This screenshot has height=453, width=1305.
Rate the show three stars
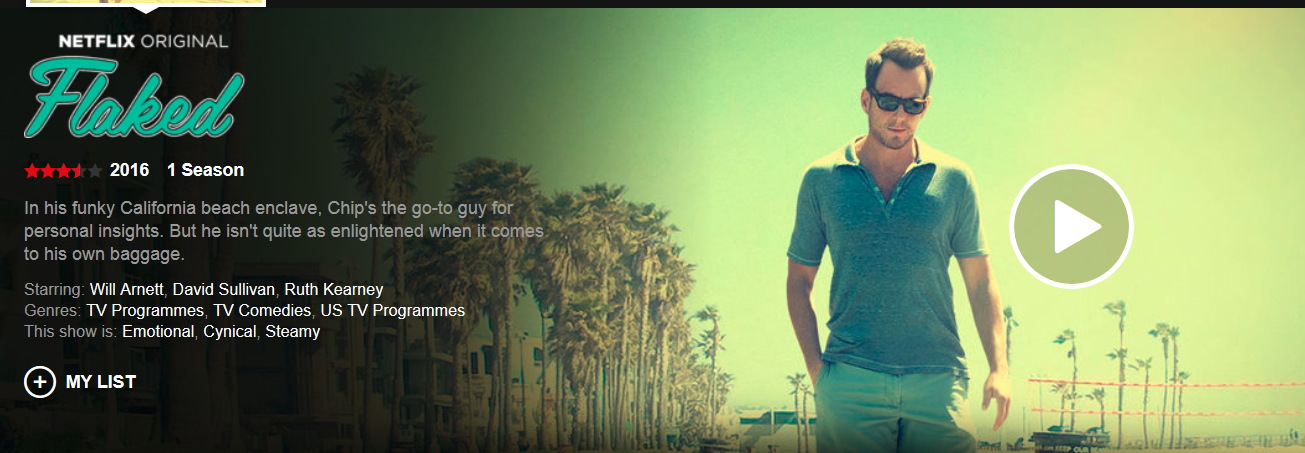(x=63, y=171)
